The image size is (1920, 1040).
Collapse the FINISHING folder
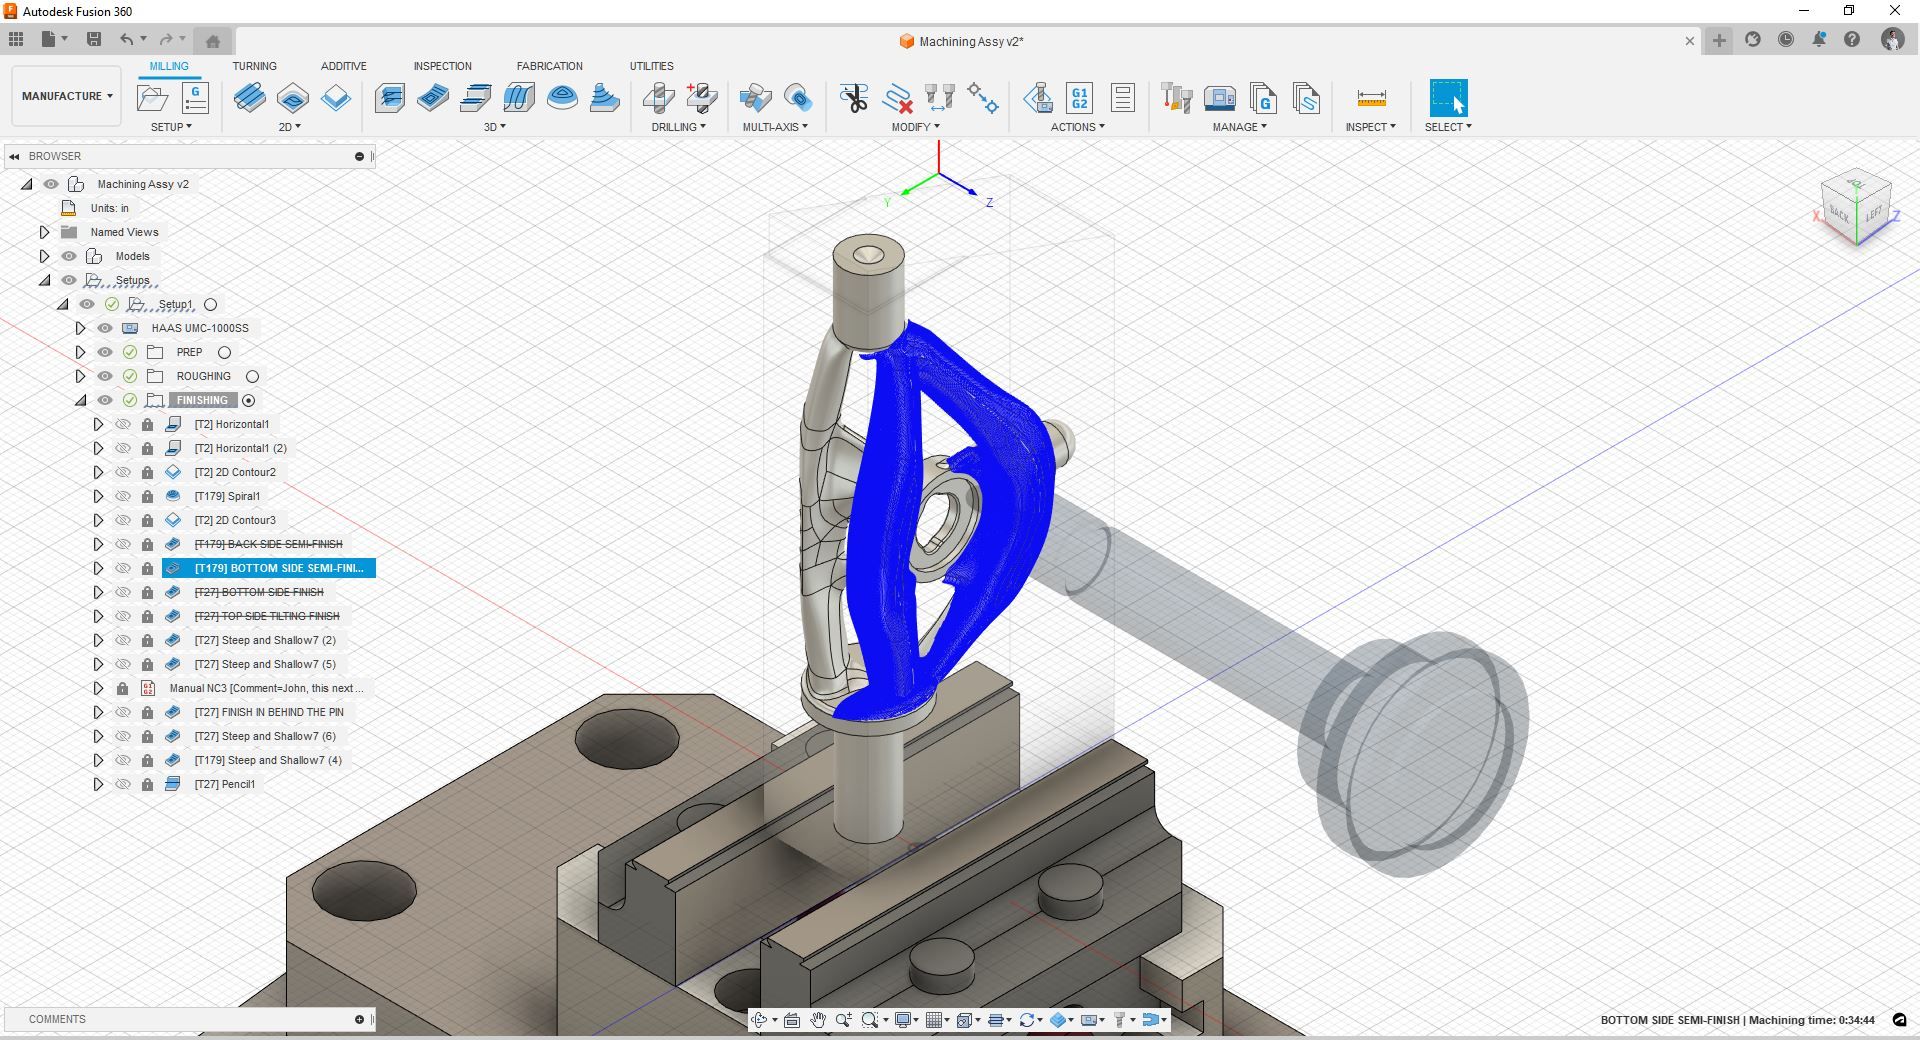(x=80, y=400)
